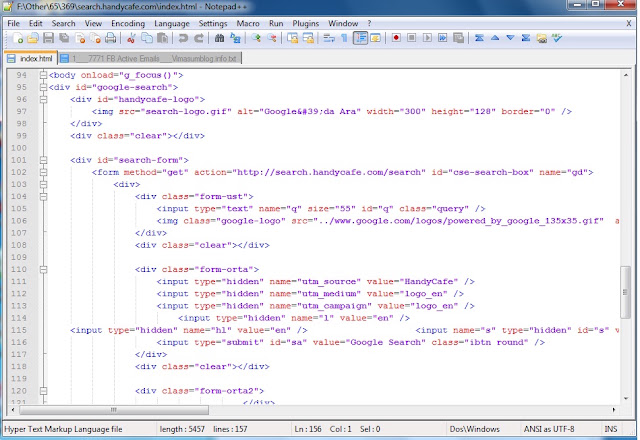Click user defined language toolbar icon
This screenshot has width=640, height=440.
[376, 38]
